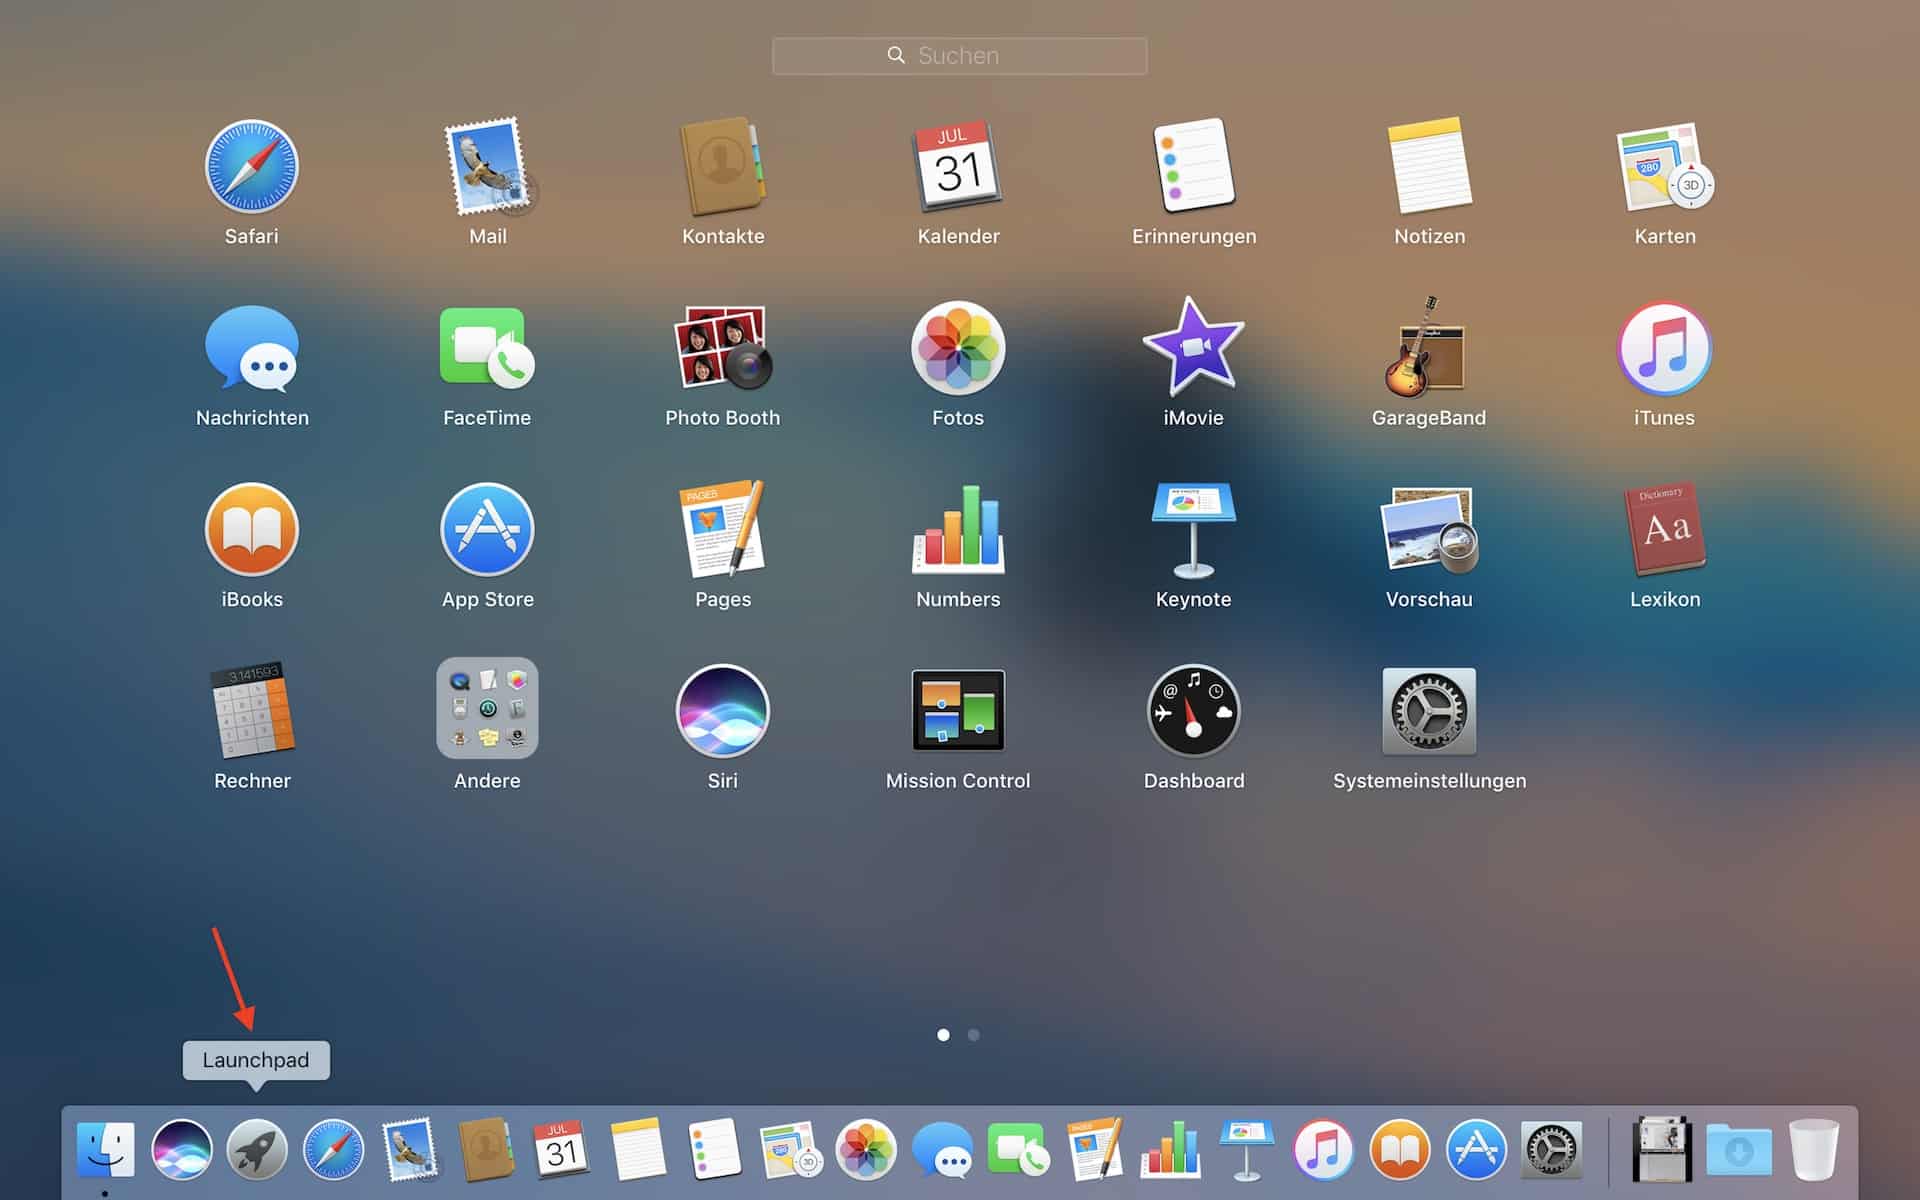Open FaceTime from the Dock

1018,1150
